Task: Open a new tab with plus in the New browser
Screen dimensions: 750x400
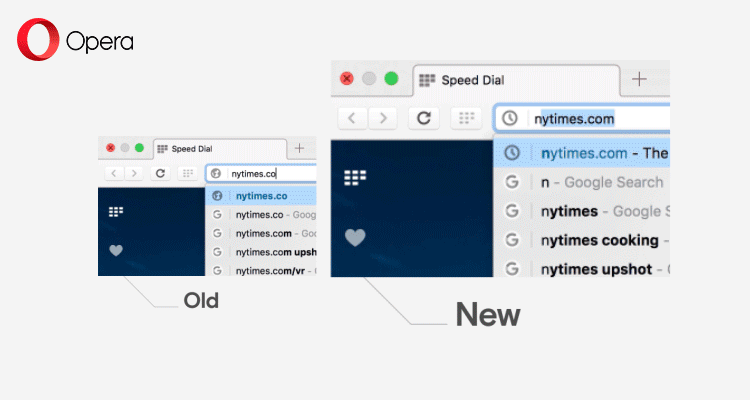Action: [x=639, y=79]
